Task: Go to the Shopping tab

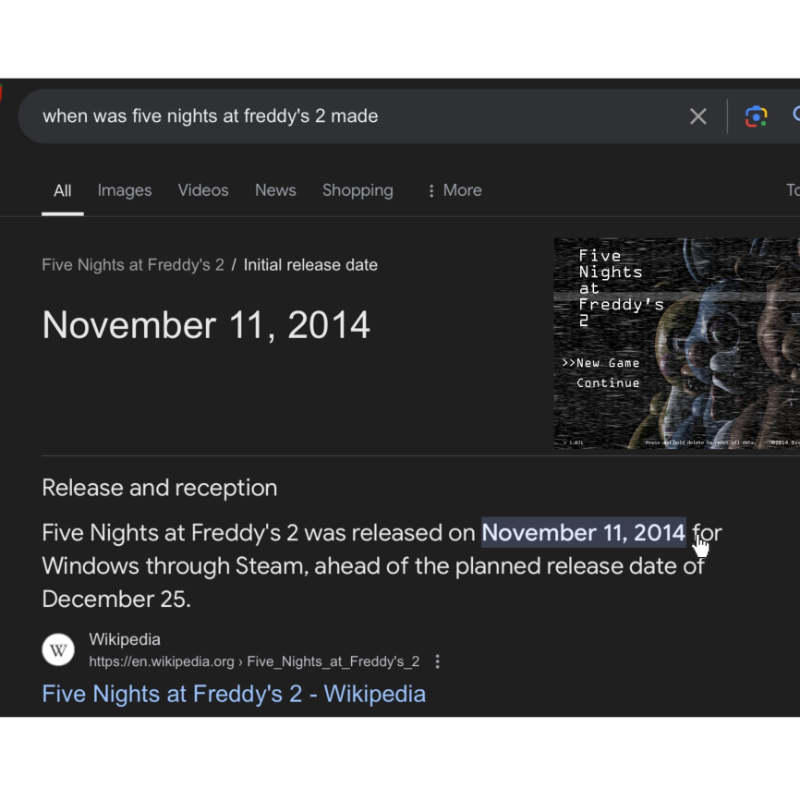Action: [357, 191]
